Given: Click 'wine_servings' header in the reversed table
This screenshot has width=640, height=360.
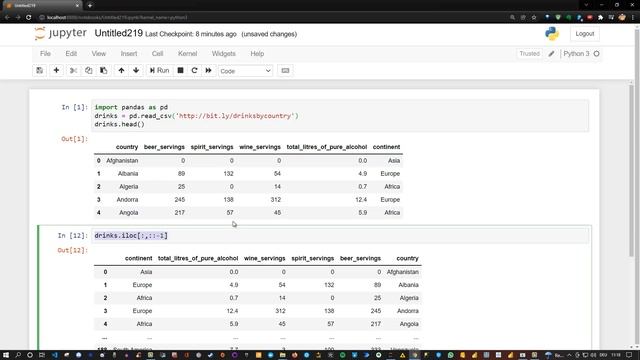Looking at the screenshot, I should [x=264, y=258].
